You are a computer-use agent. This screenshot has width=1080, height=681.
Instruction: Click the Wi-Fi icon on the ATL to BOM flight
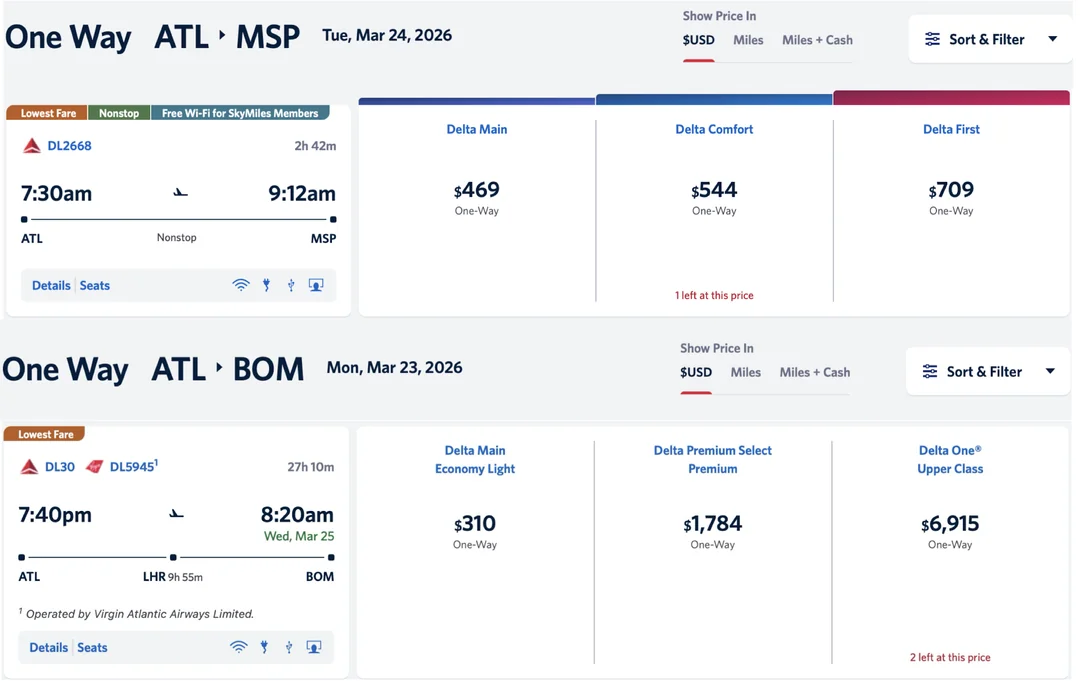coord(239,647)
